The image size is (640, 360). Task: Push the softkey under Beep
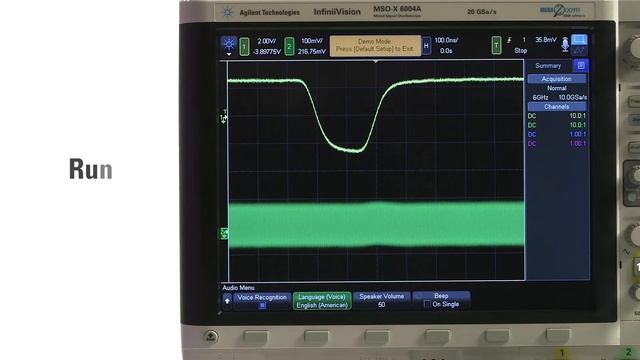click(x=437, y=338)
